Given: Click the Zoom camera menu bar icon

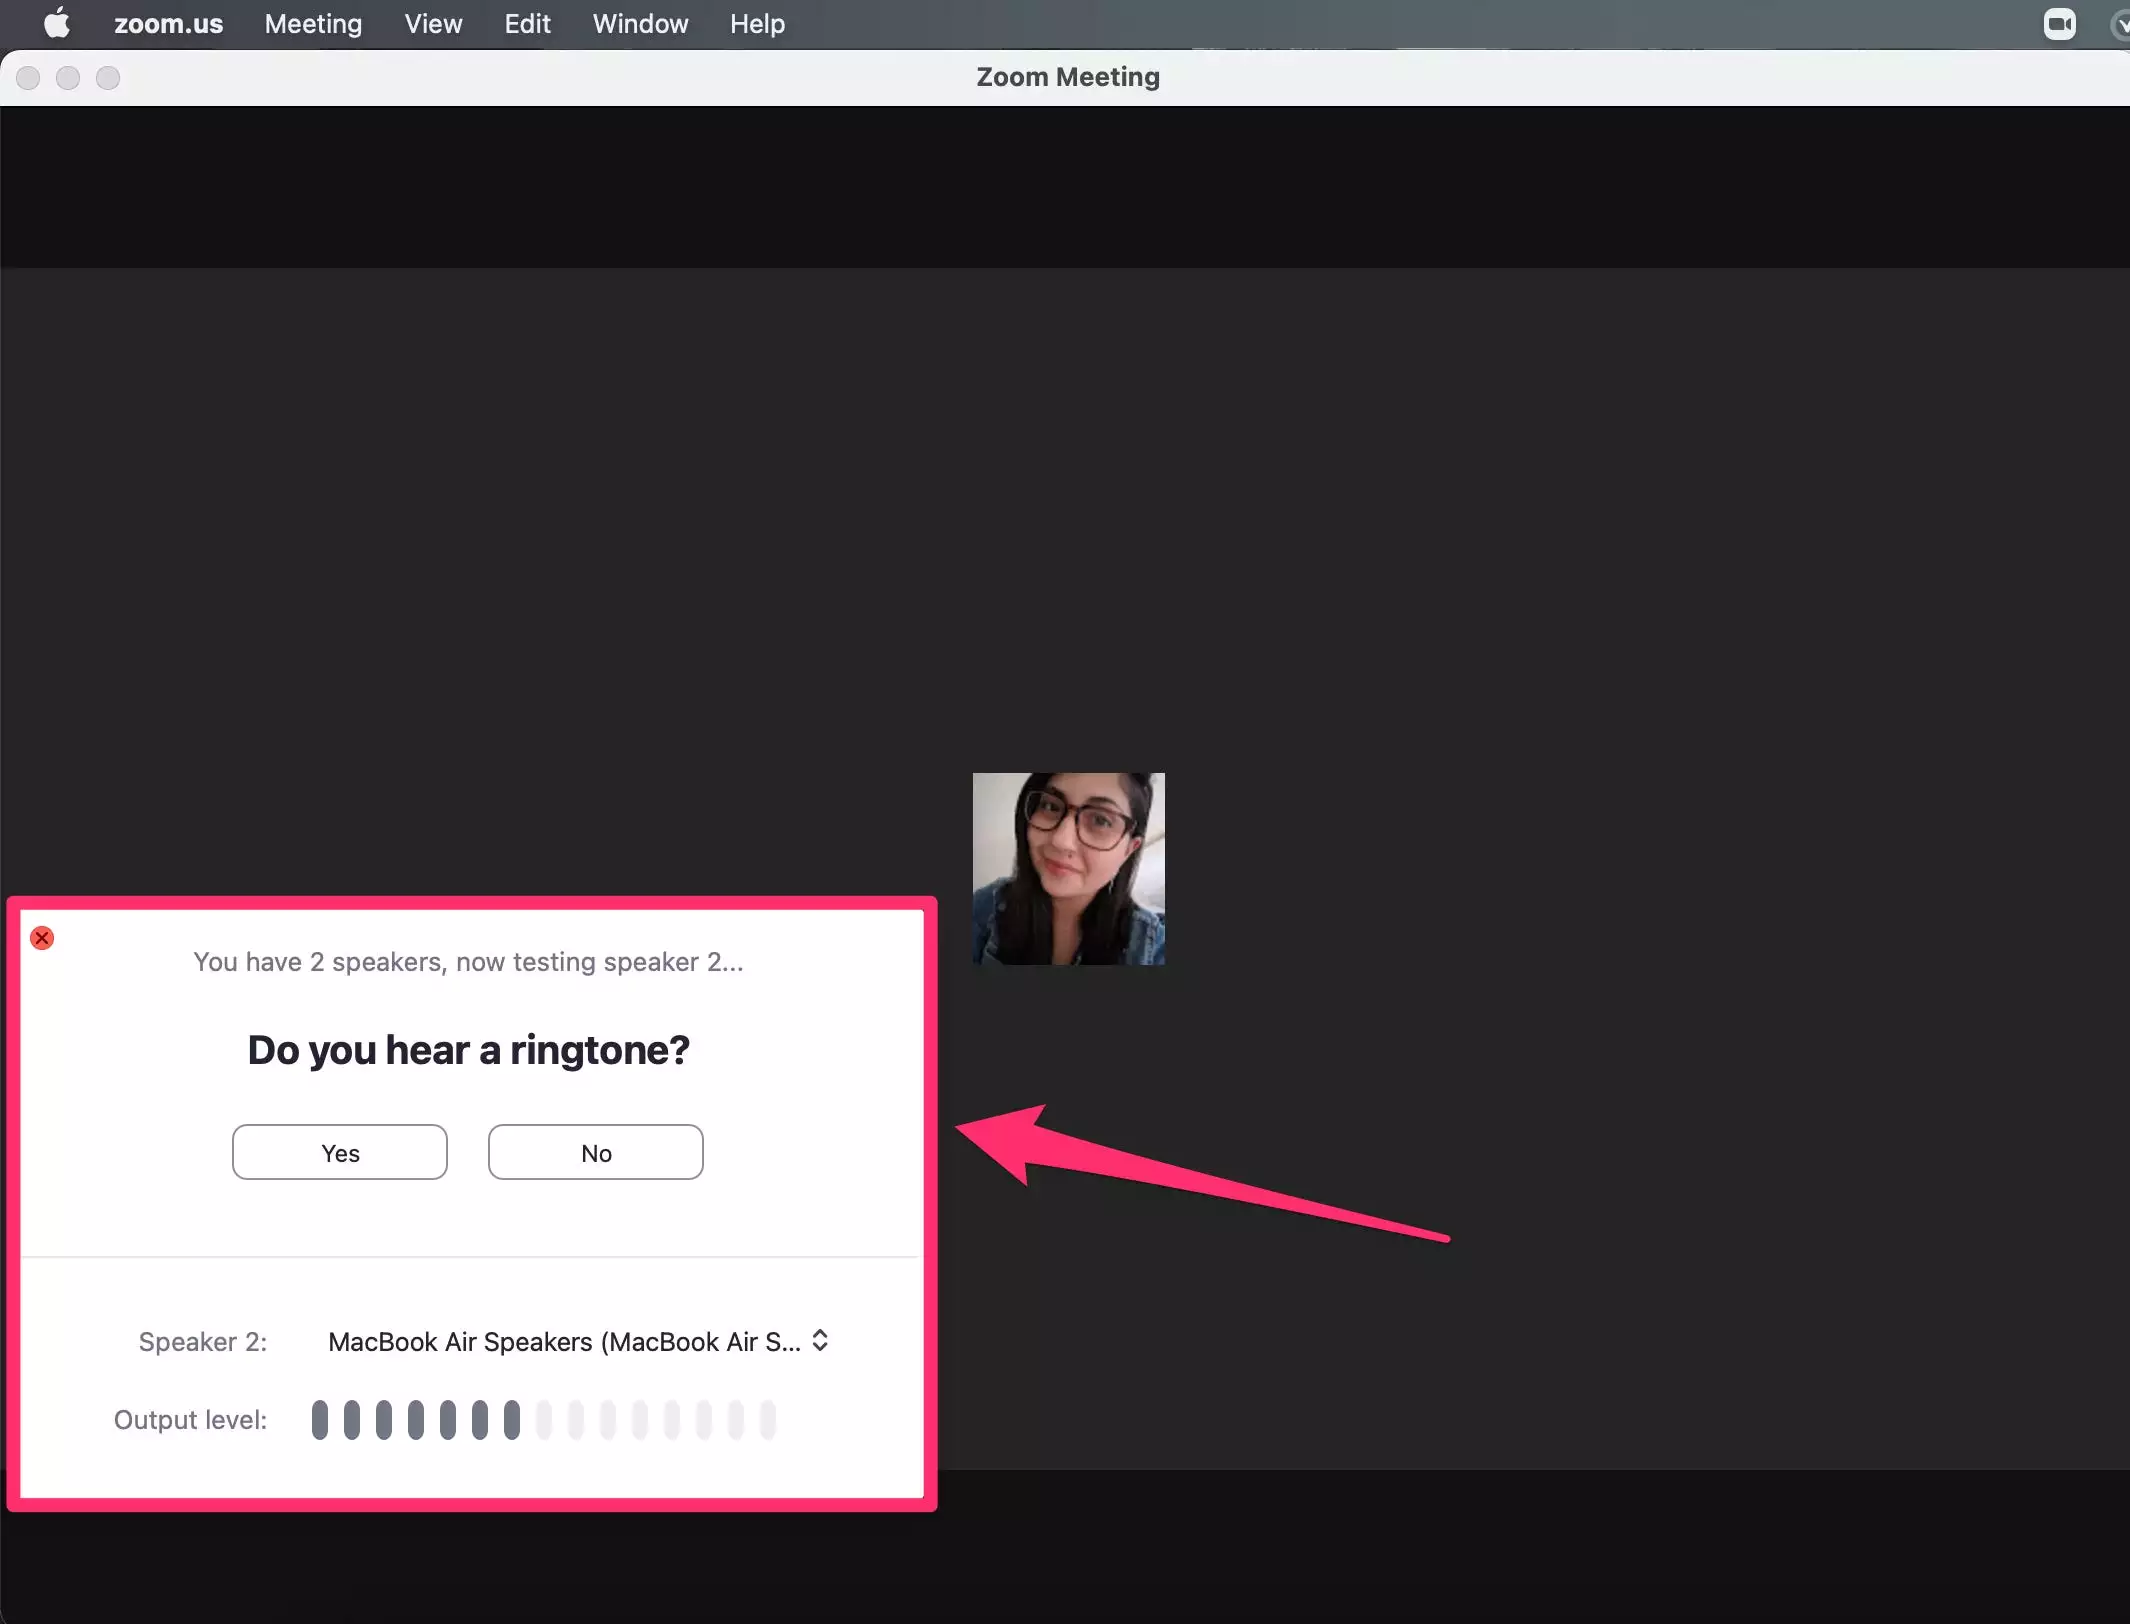Looking at the screenshot, I should pyautogui.click(x=2059, y=24).
